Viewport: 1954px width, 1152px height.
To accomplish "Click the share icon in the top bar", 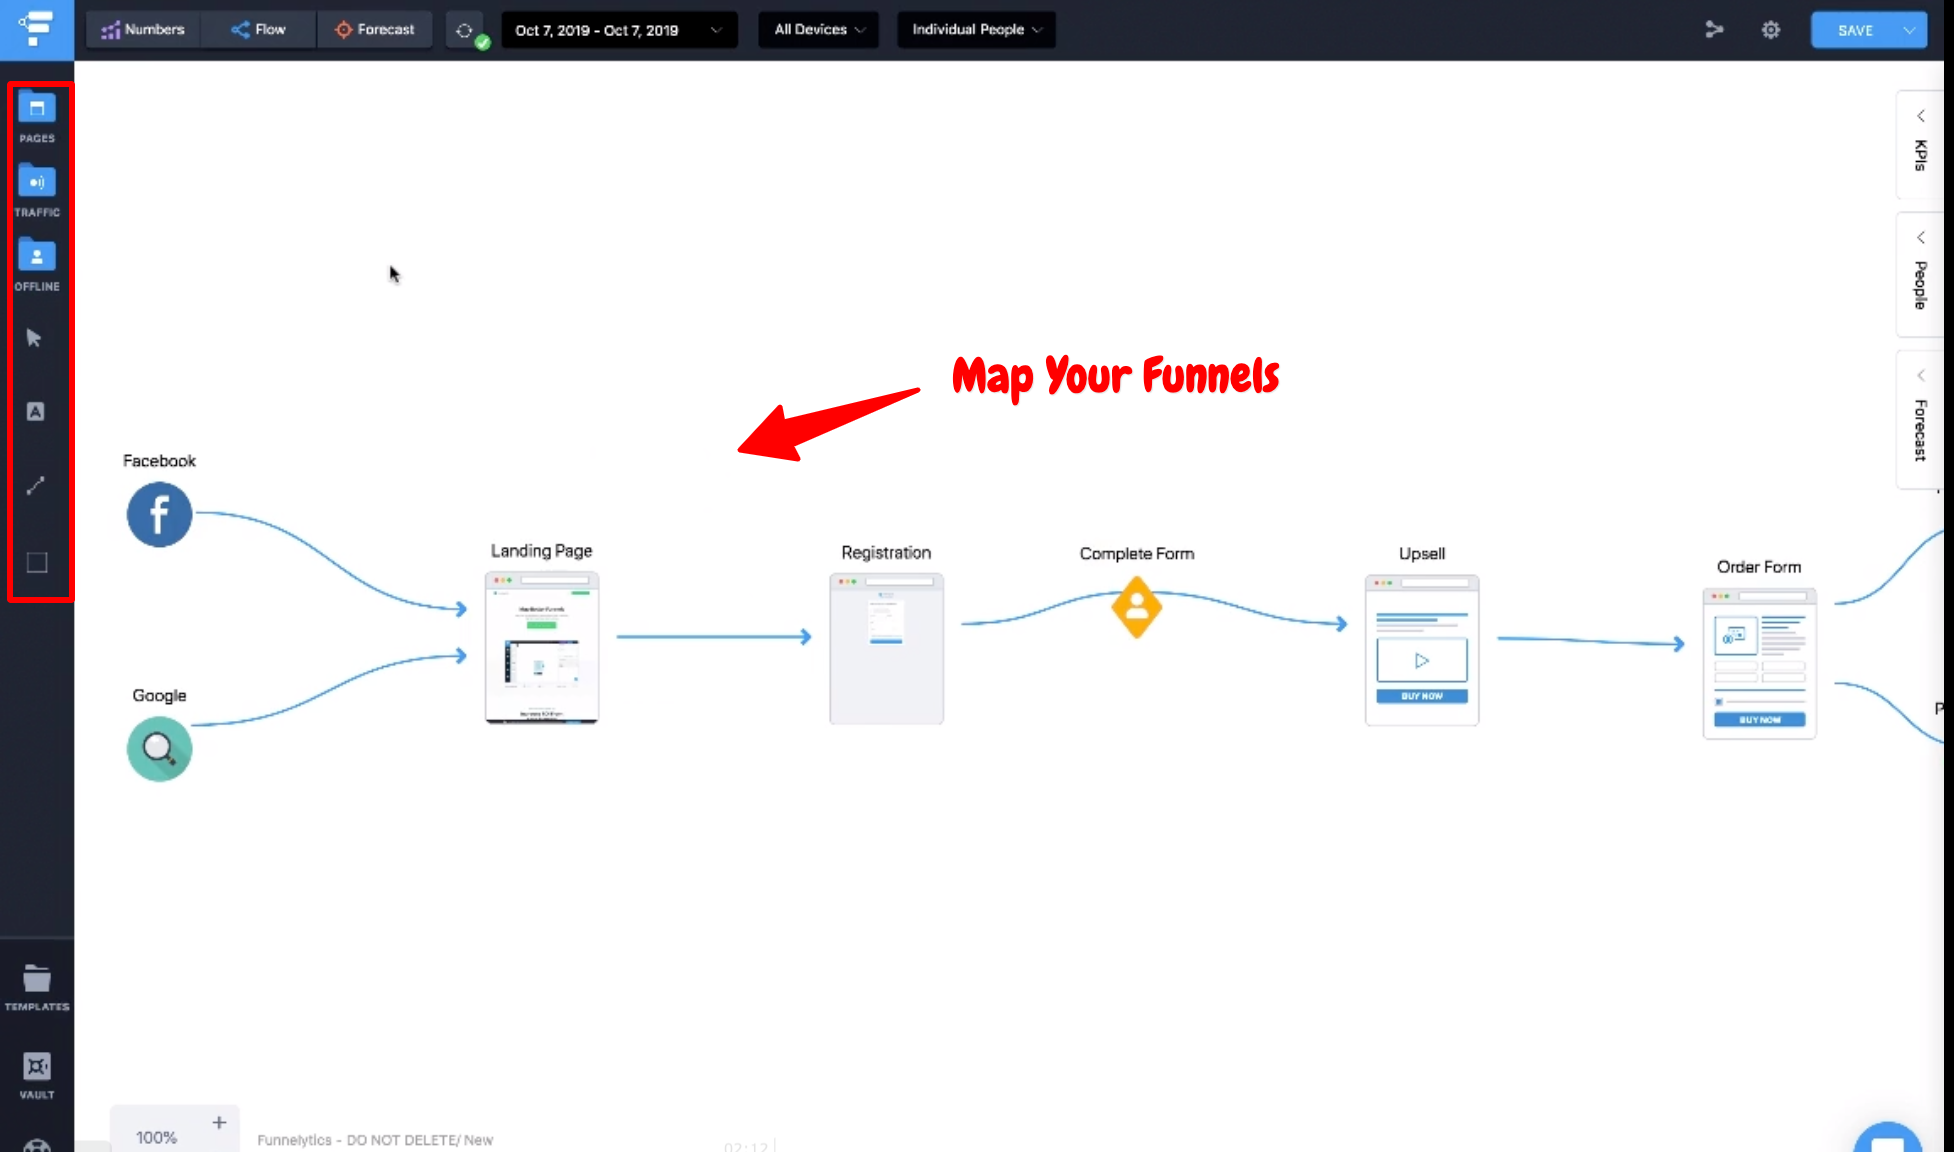I will click(x=1715, y=29).
